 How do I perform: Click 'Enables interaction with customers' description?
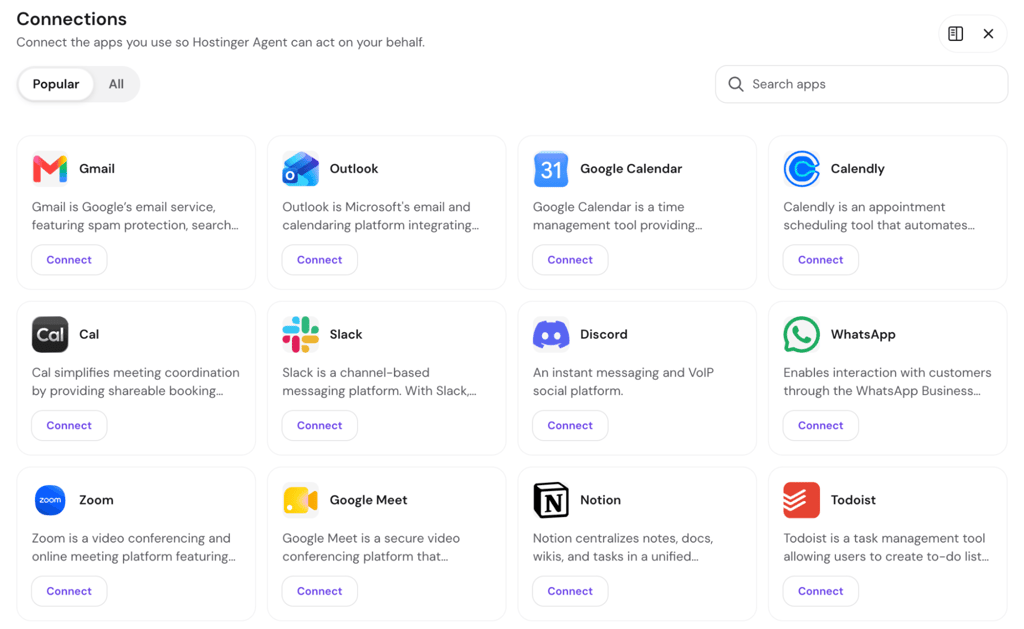[x=887, y=381]
